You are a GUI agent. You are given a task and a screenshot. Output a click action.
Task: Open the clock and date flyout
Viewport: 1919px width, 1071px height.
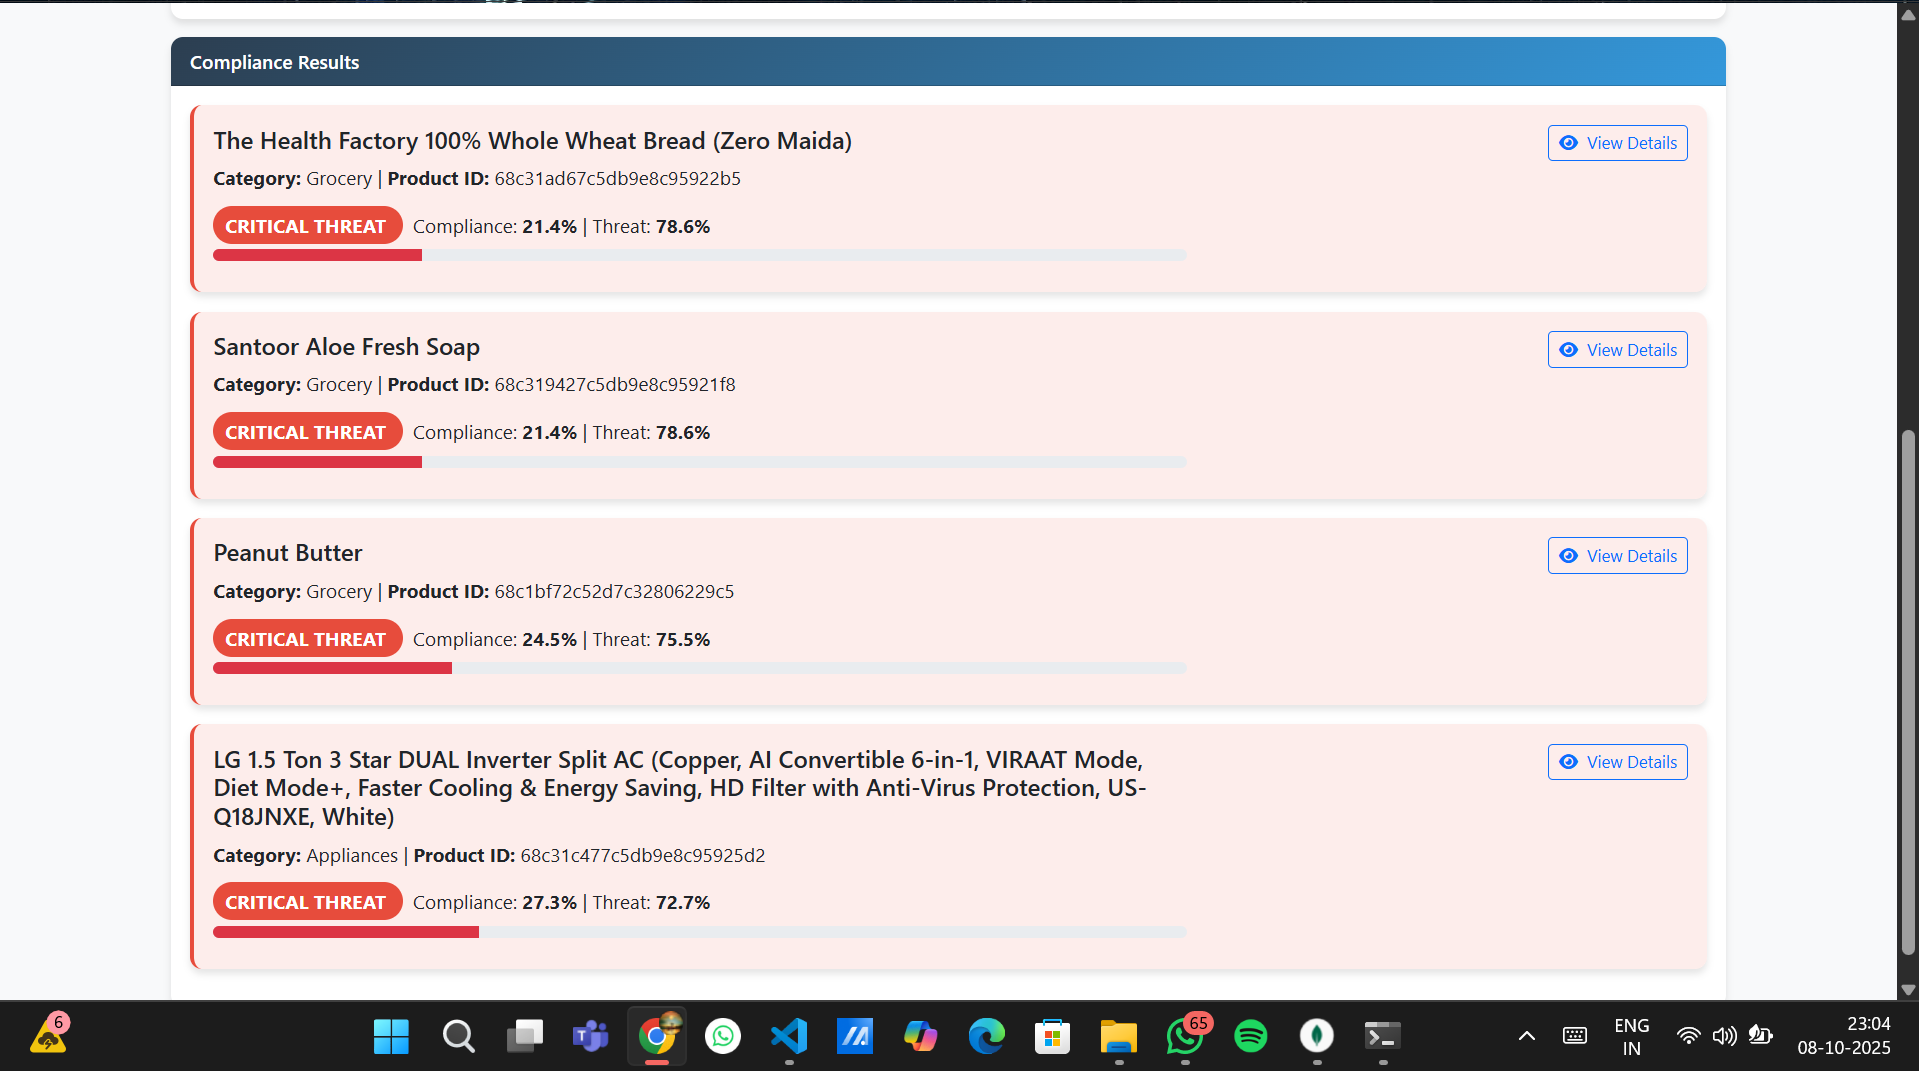pos(1843,1036)
